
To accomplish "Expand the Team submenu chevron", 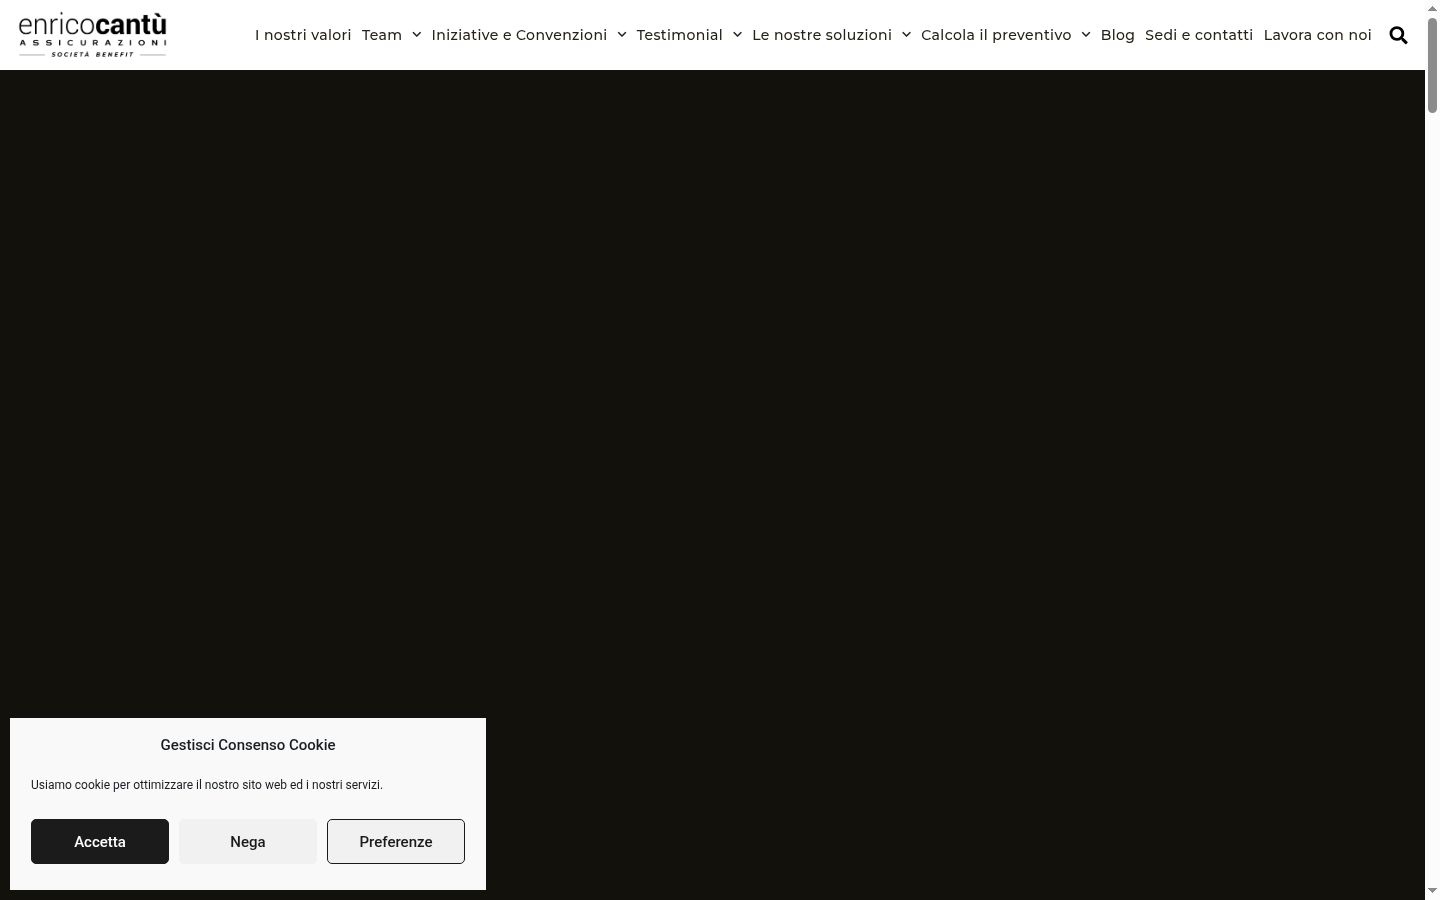I will (416, 35).
